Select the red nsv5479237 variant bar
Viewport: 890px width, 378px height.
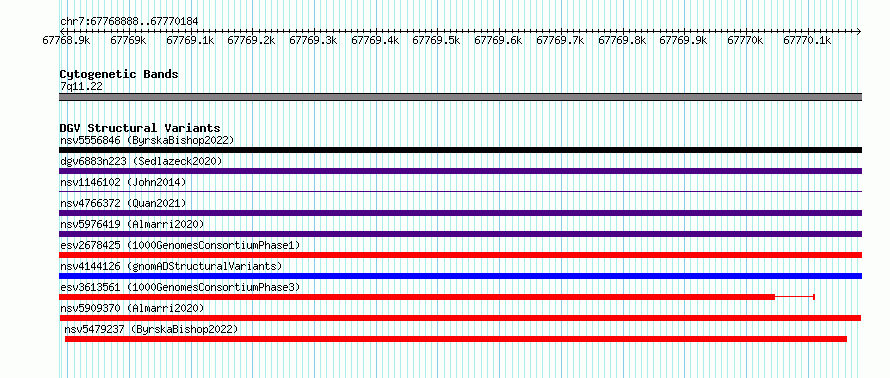[x=456, y=339]
